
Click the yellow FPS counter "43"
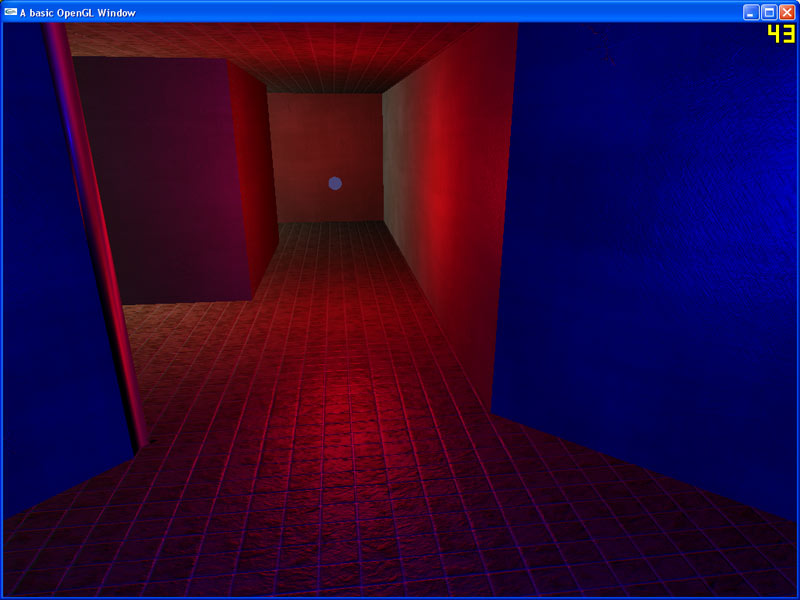[x=781, y=34]
